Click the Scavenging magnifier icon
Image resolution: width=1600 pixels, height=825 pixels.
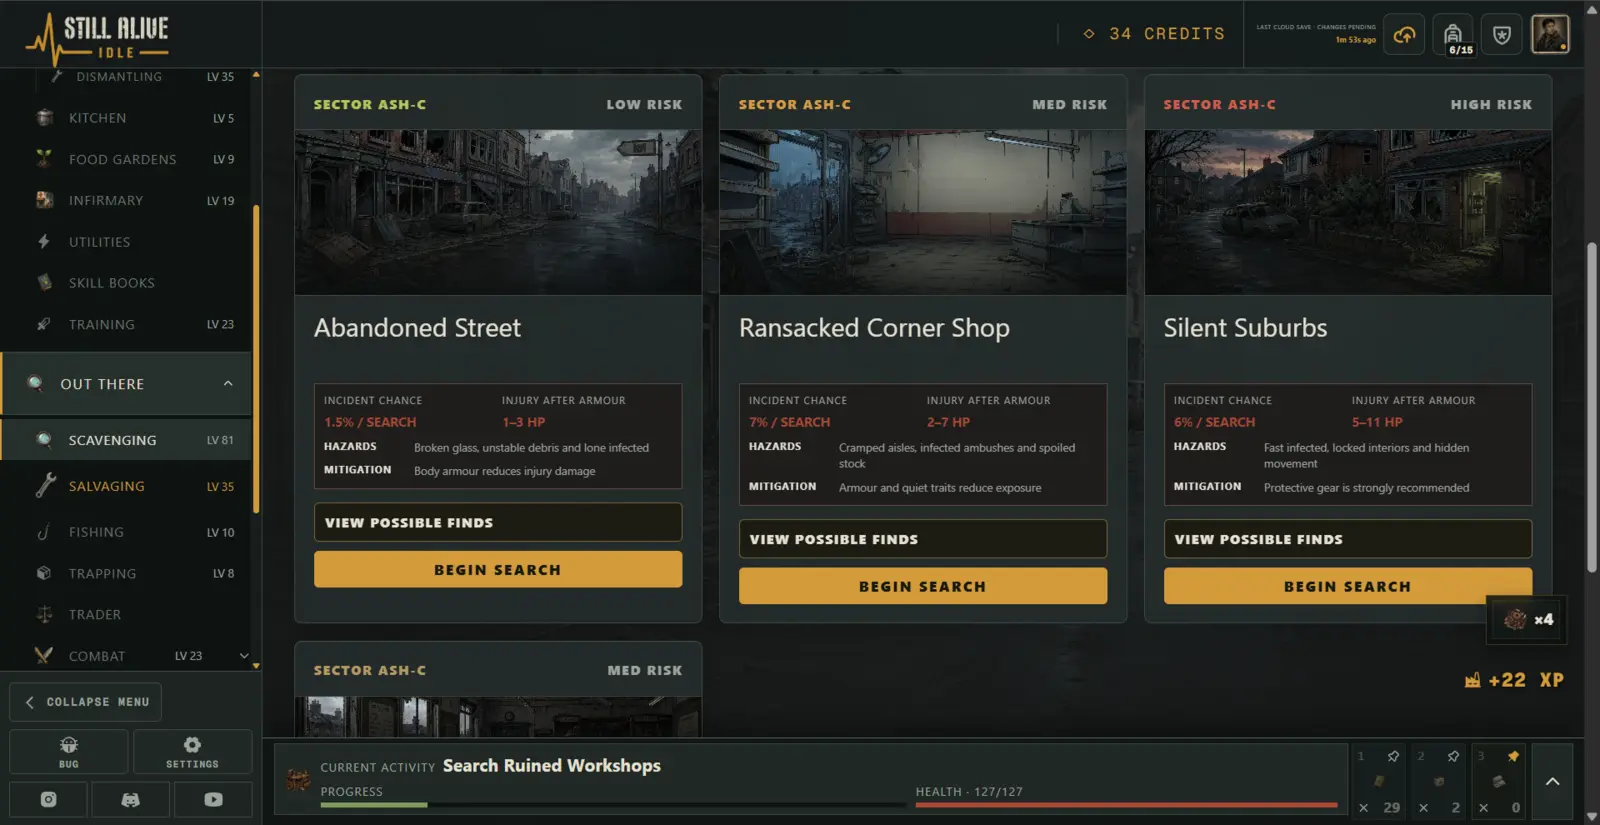coord(44,440)
